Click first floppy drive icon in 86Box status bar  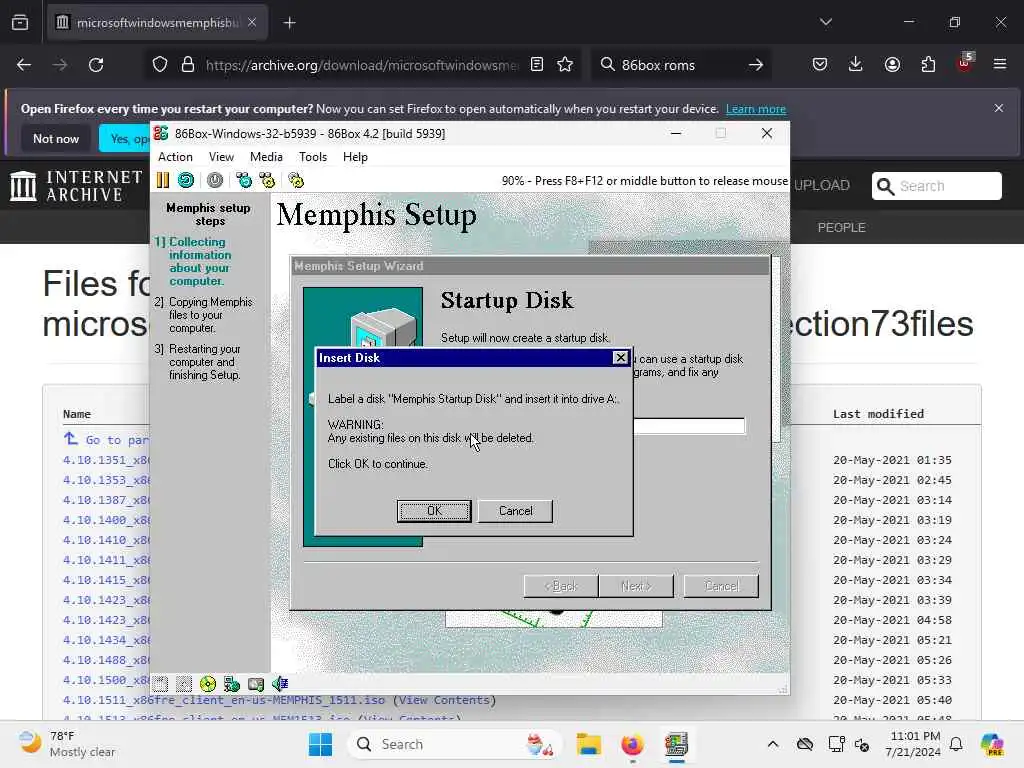pyautogui.click(x=161, y=684)
